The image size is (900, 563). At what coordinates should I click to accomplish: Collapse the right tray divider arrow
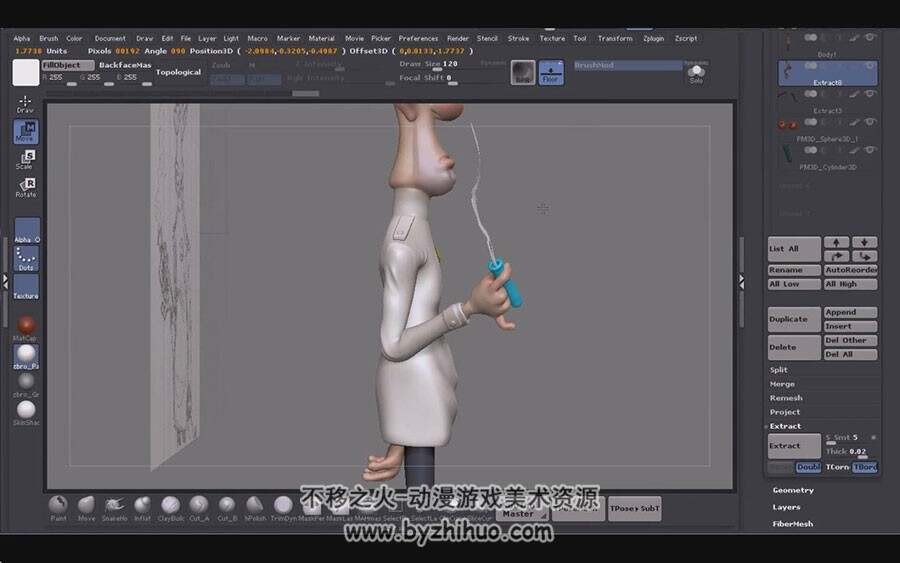742,281
